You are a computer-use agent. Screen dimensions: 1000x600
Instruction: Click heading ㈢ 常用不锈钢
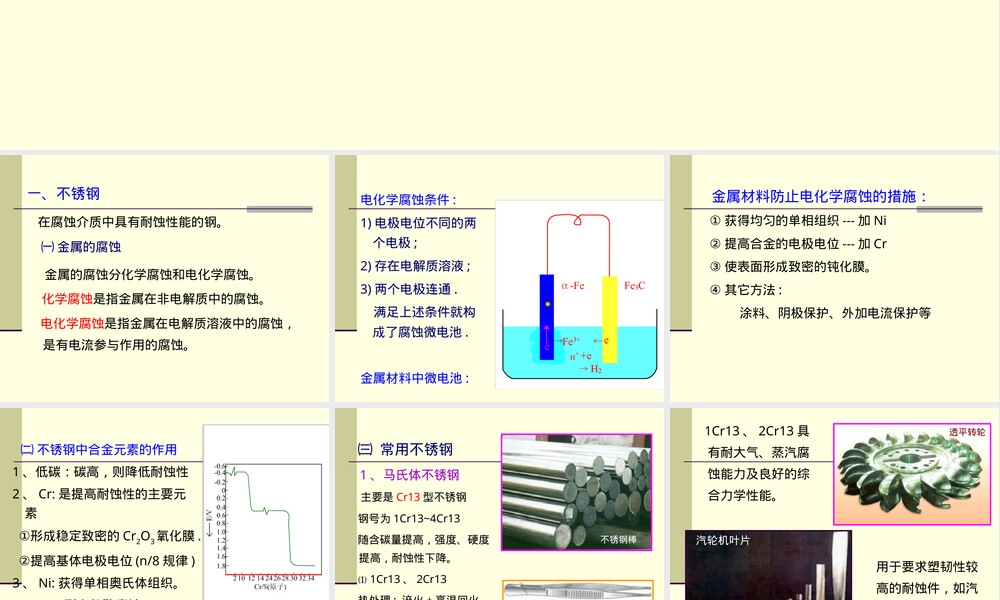[x=406, y=450]
